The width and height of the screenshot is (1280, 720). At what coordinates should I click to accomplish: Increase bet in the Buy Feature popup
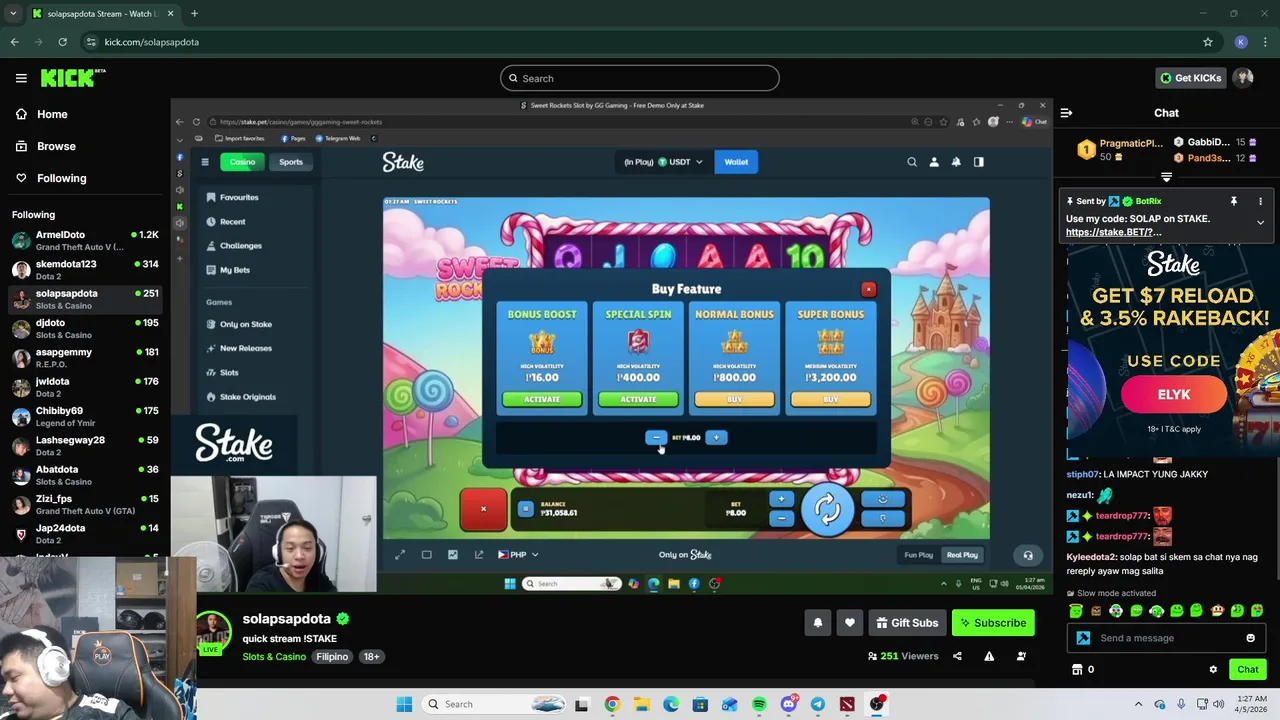[x=716, y=437]
